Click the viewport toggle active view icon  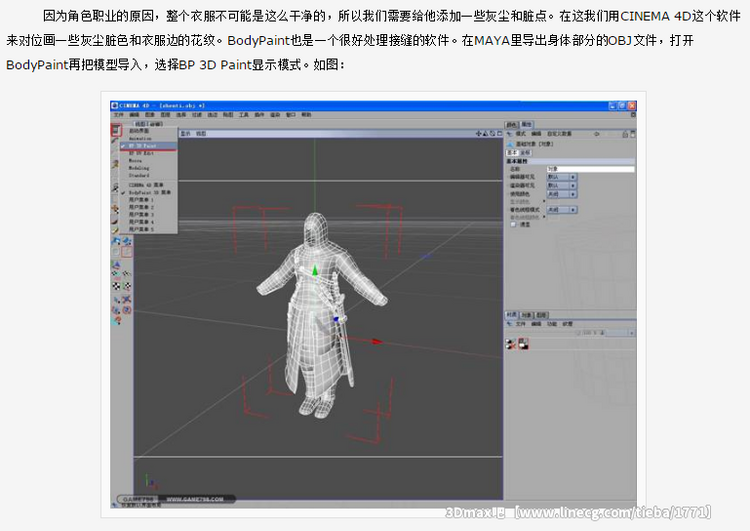point(499,133)
